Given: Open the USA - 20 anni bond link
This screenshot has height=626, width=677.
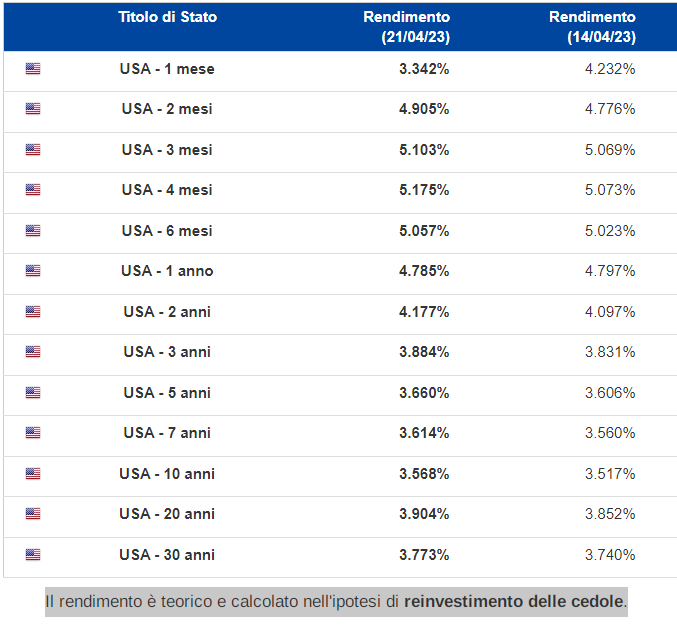Looking at the screenshot, I should point(167,514).
